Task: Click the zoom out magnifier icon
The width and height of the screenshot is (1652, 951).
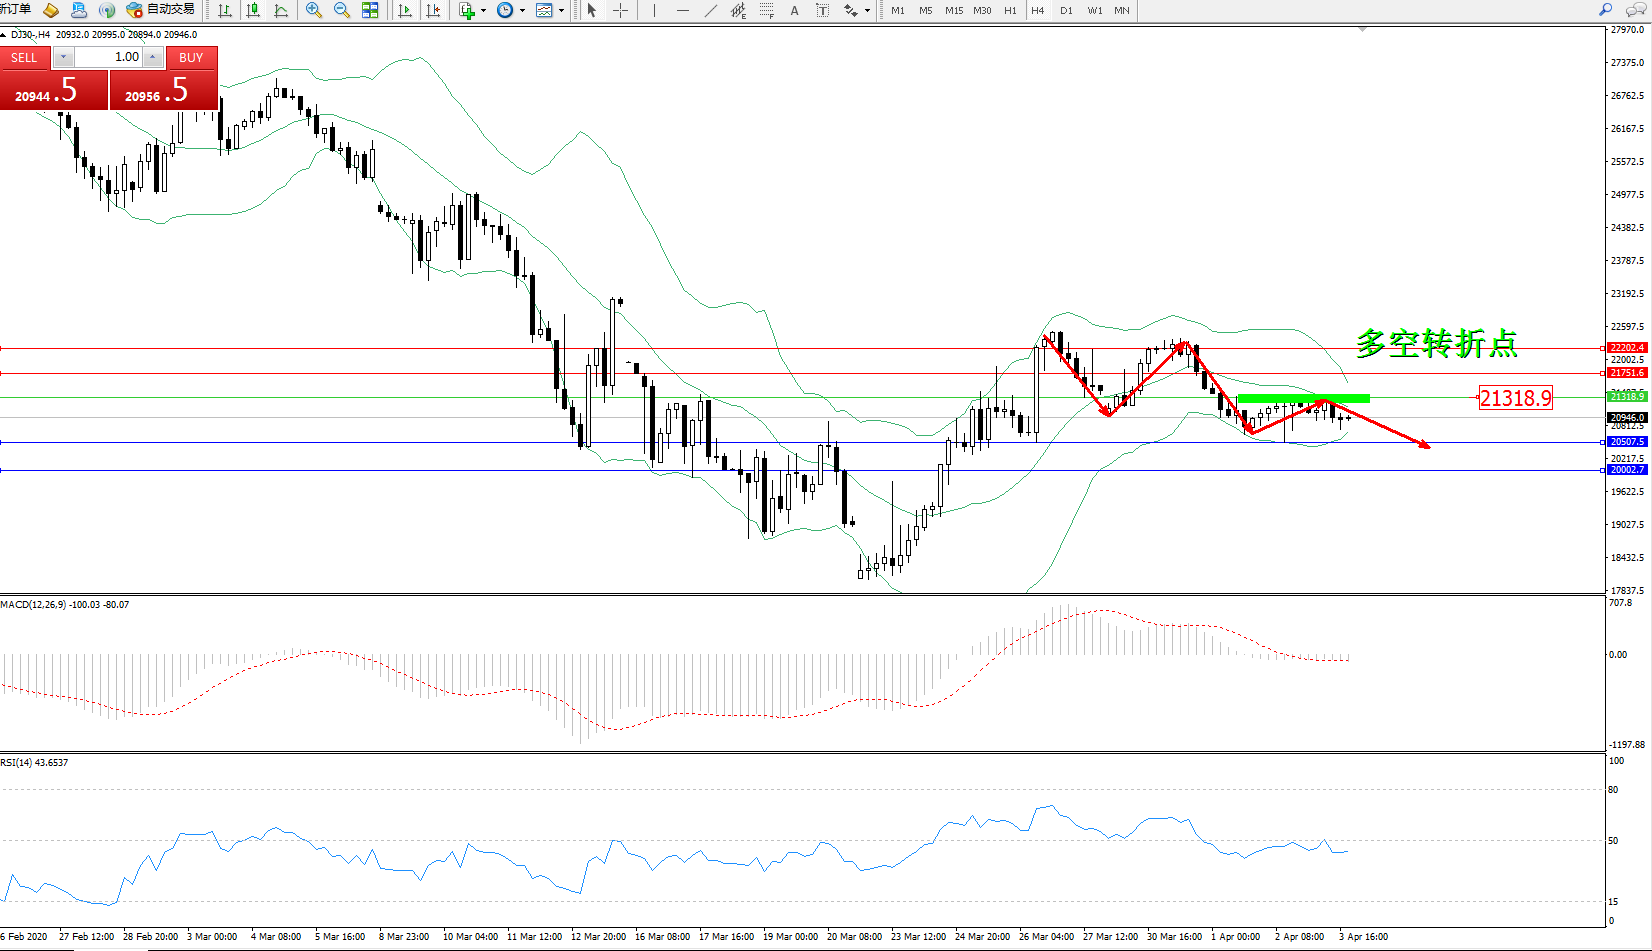Action: tap(341, 10)
